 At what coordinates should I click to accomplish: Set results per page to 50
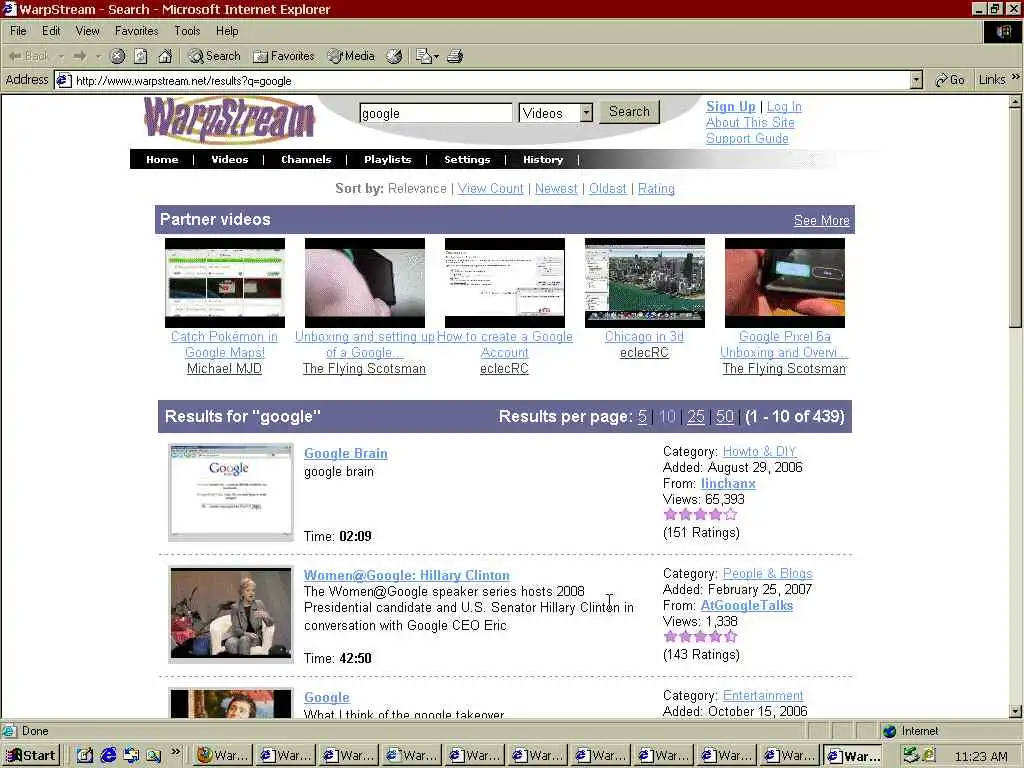[x=725, y=417]
